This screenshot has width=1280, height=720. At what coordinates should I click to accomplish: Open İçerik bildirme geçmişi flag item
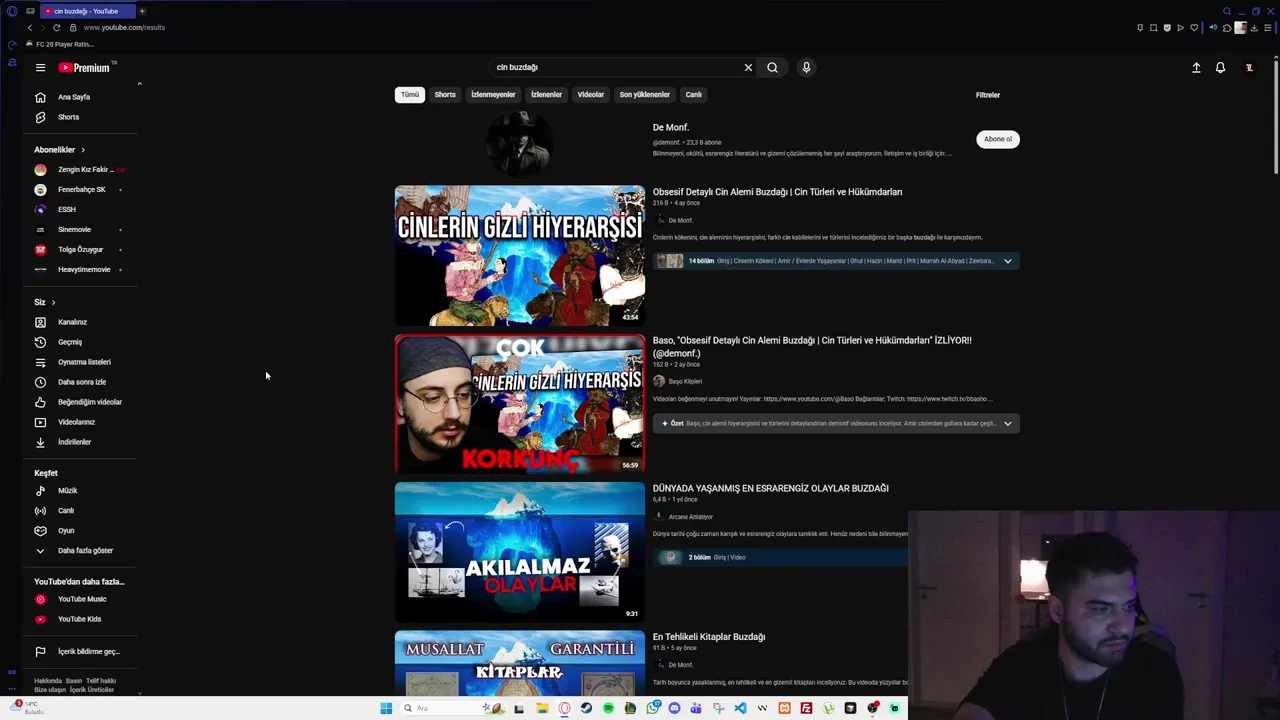[x=81, y=652]
